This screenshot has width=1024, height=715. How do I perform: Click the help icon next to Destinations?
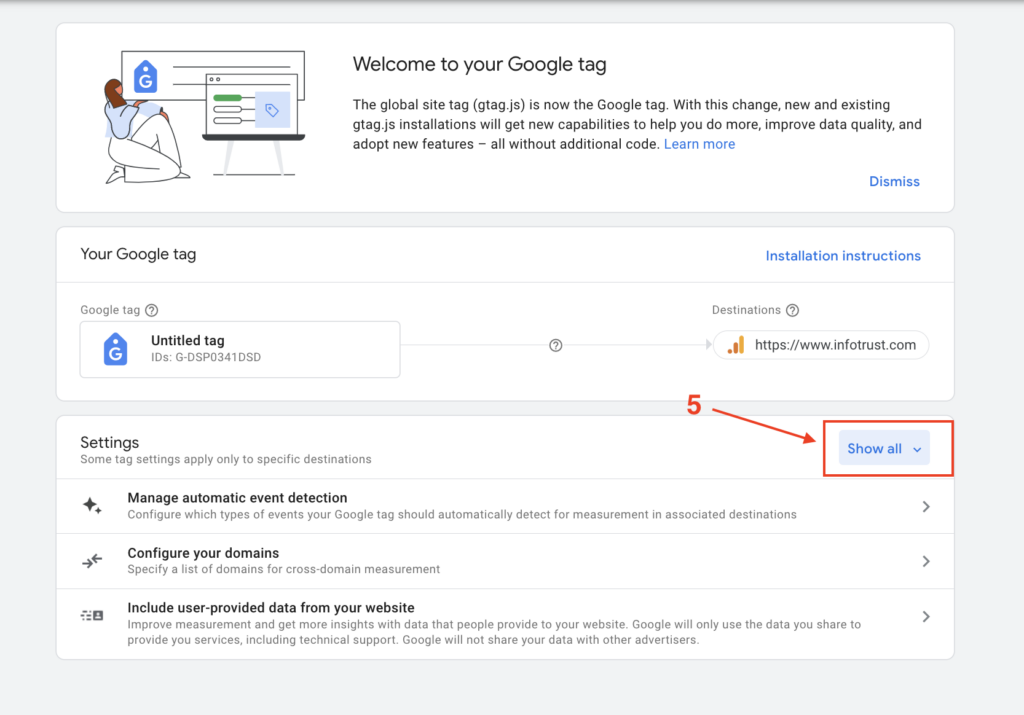pyautogui.click(x=792, y=311)
